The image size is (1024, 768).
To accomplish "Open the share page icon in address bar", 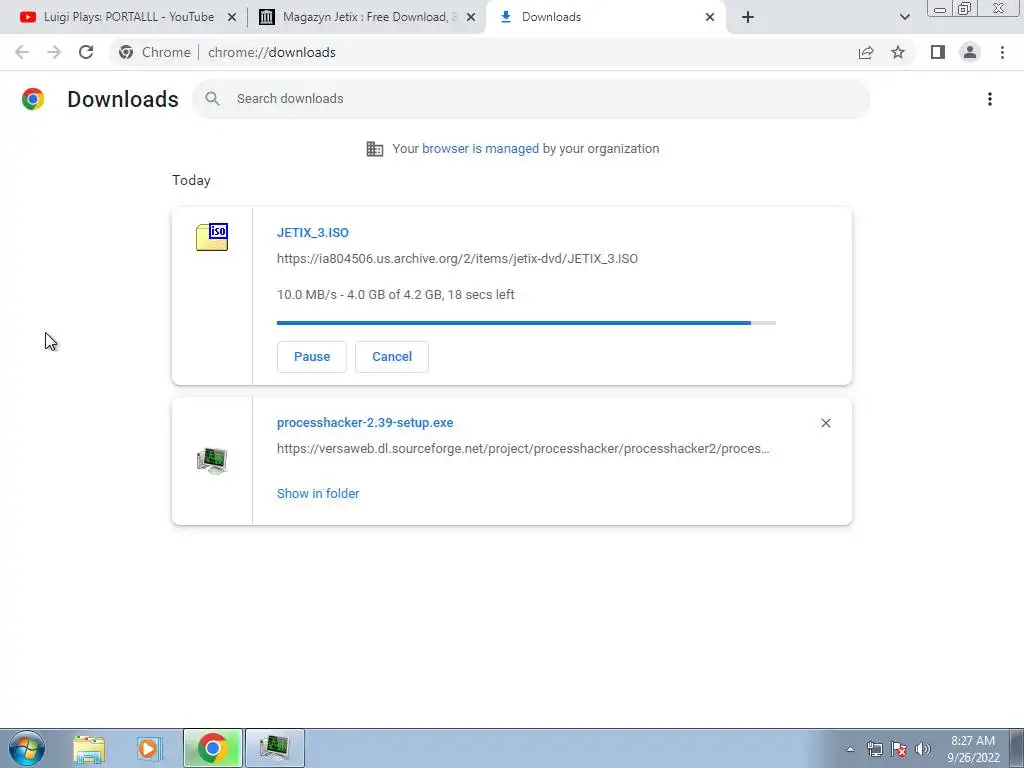I will [866, 52].
